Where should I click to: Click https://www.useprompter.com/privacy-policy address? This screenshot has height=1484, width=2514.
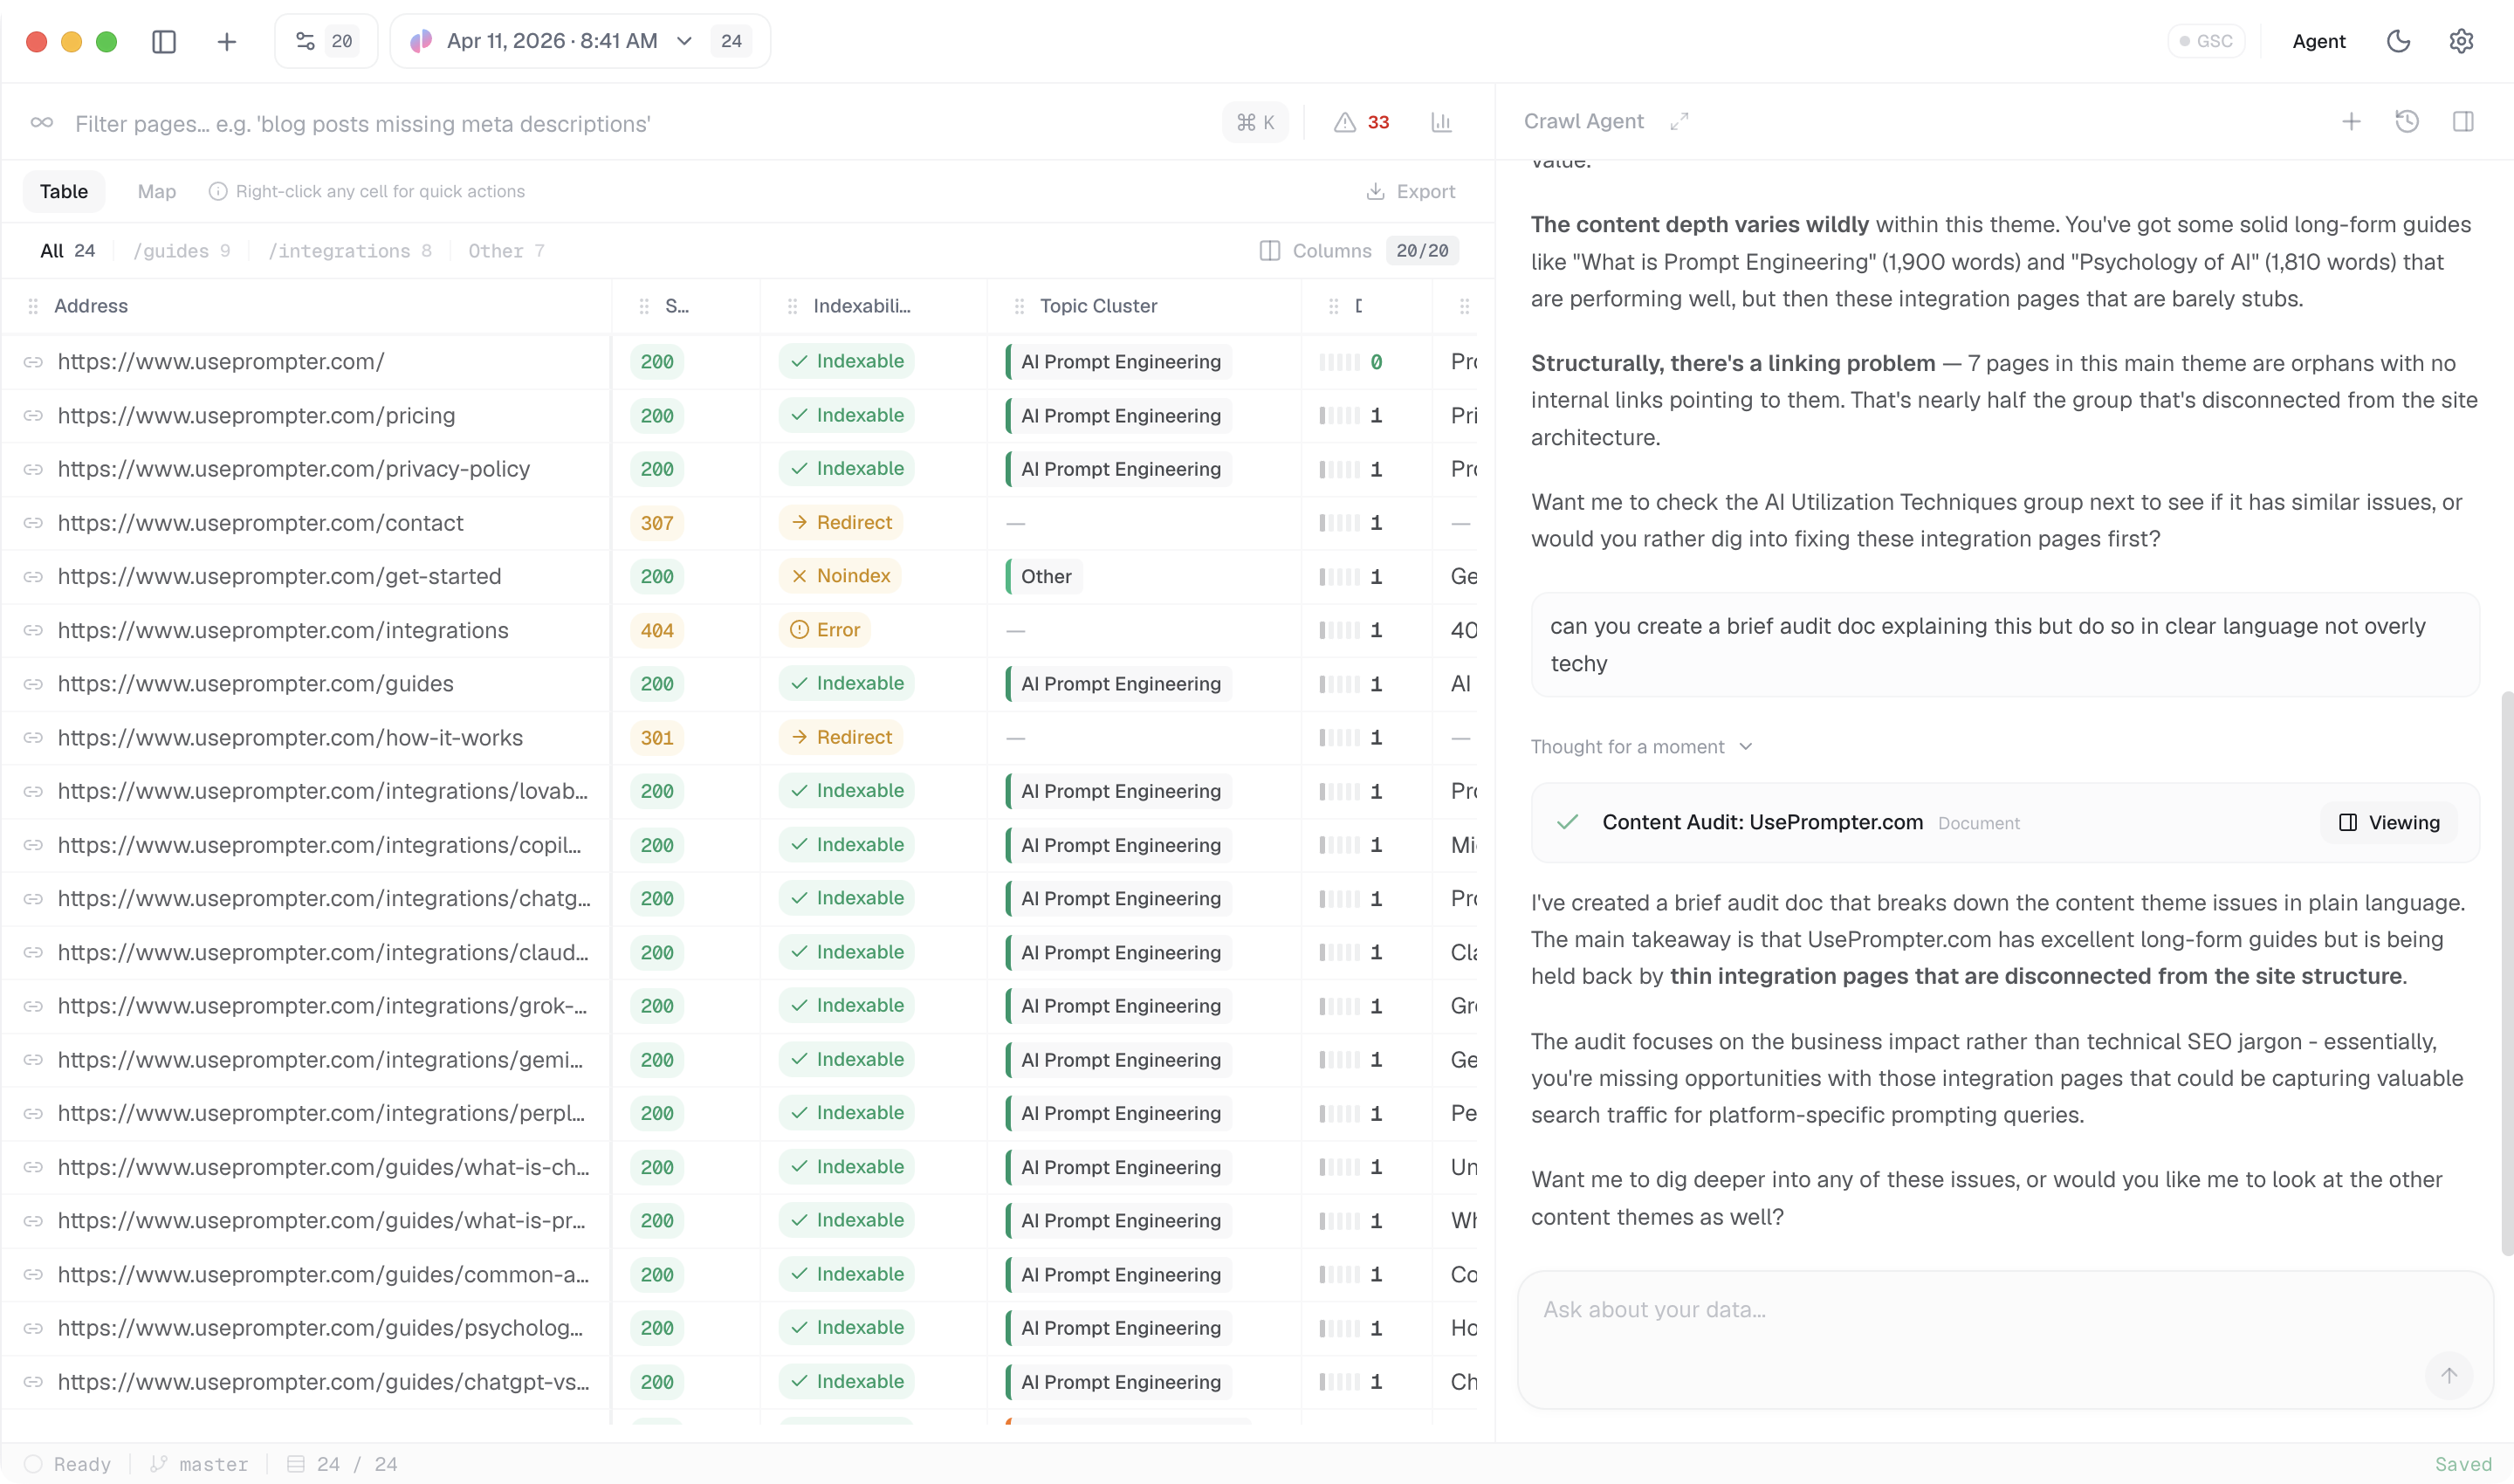point(293,469)
